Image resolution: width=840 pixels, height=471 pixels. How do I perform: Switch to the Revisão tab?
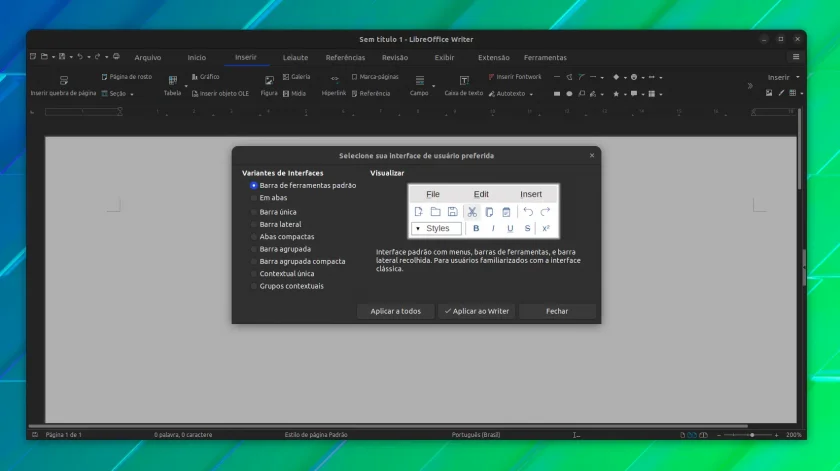click(395, 57)
